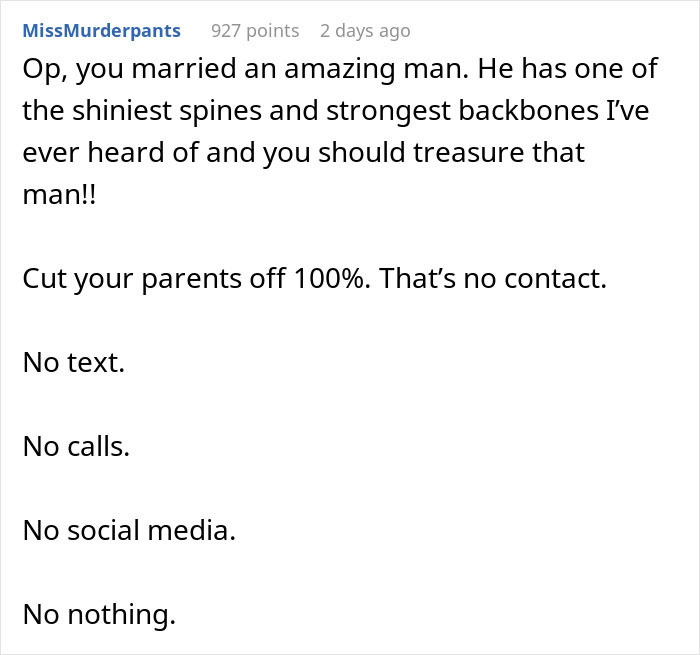
Task: Open the MissMurderpants user profile link
Action: [x=102, y=31]
